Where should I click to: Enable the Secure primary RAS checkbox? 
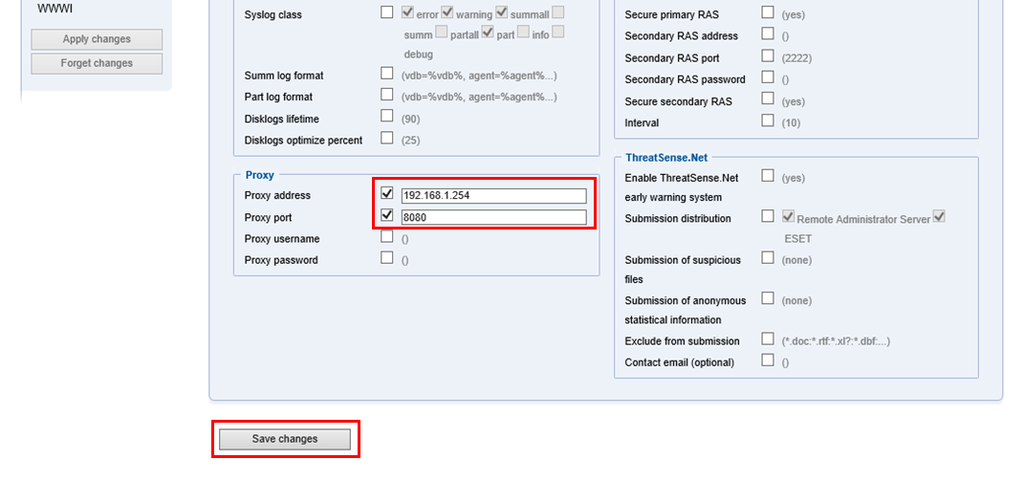click(x=768, y=13)
